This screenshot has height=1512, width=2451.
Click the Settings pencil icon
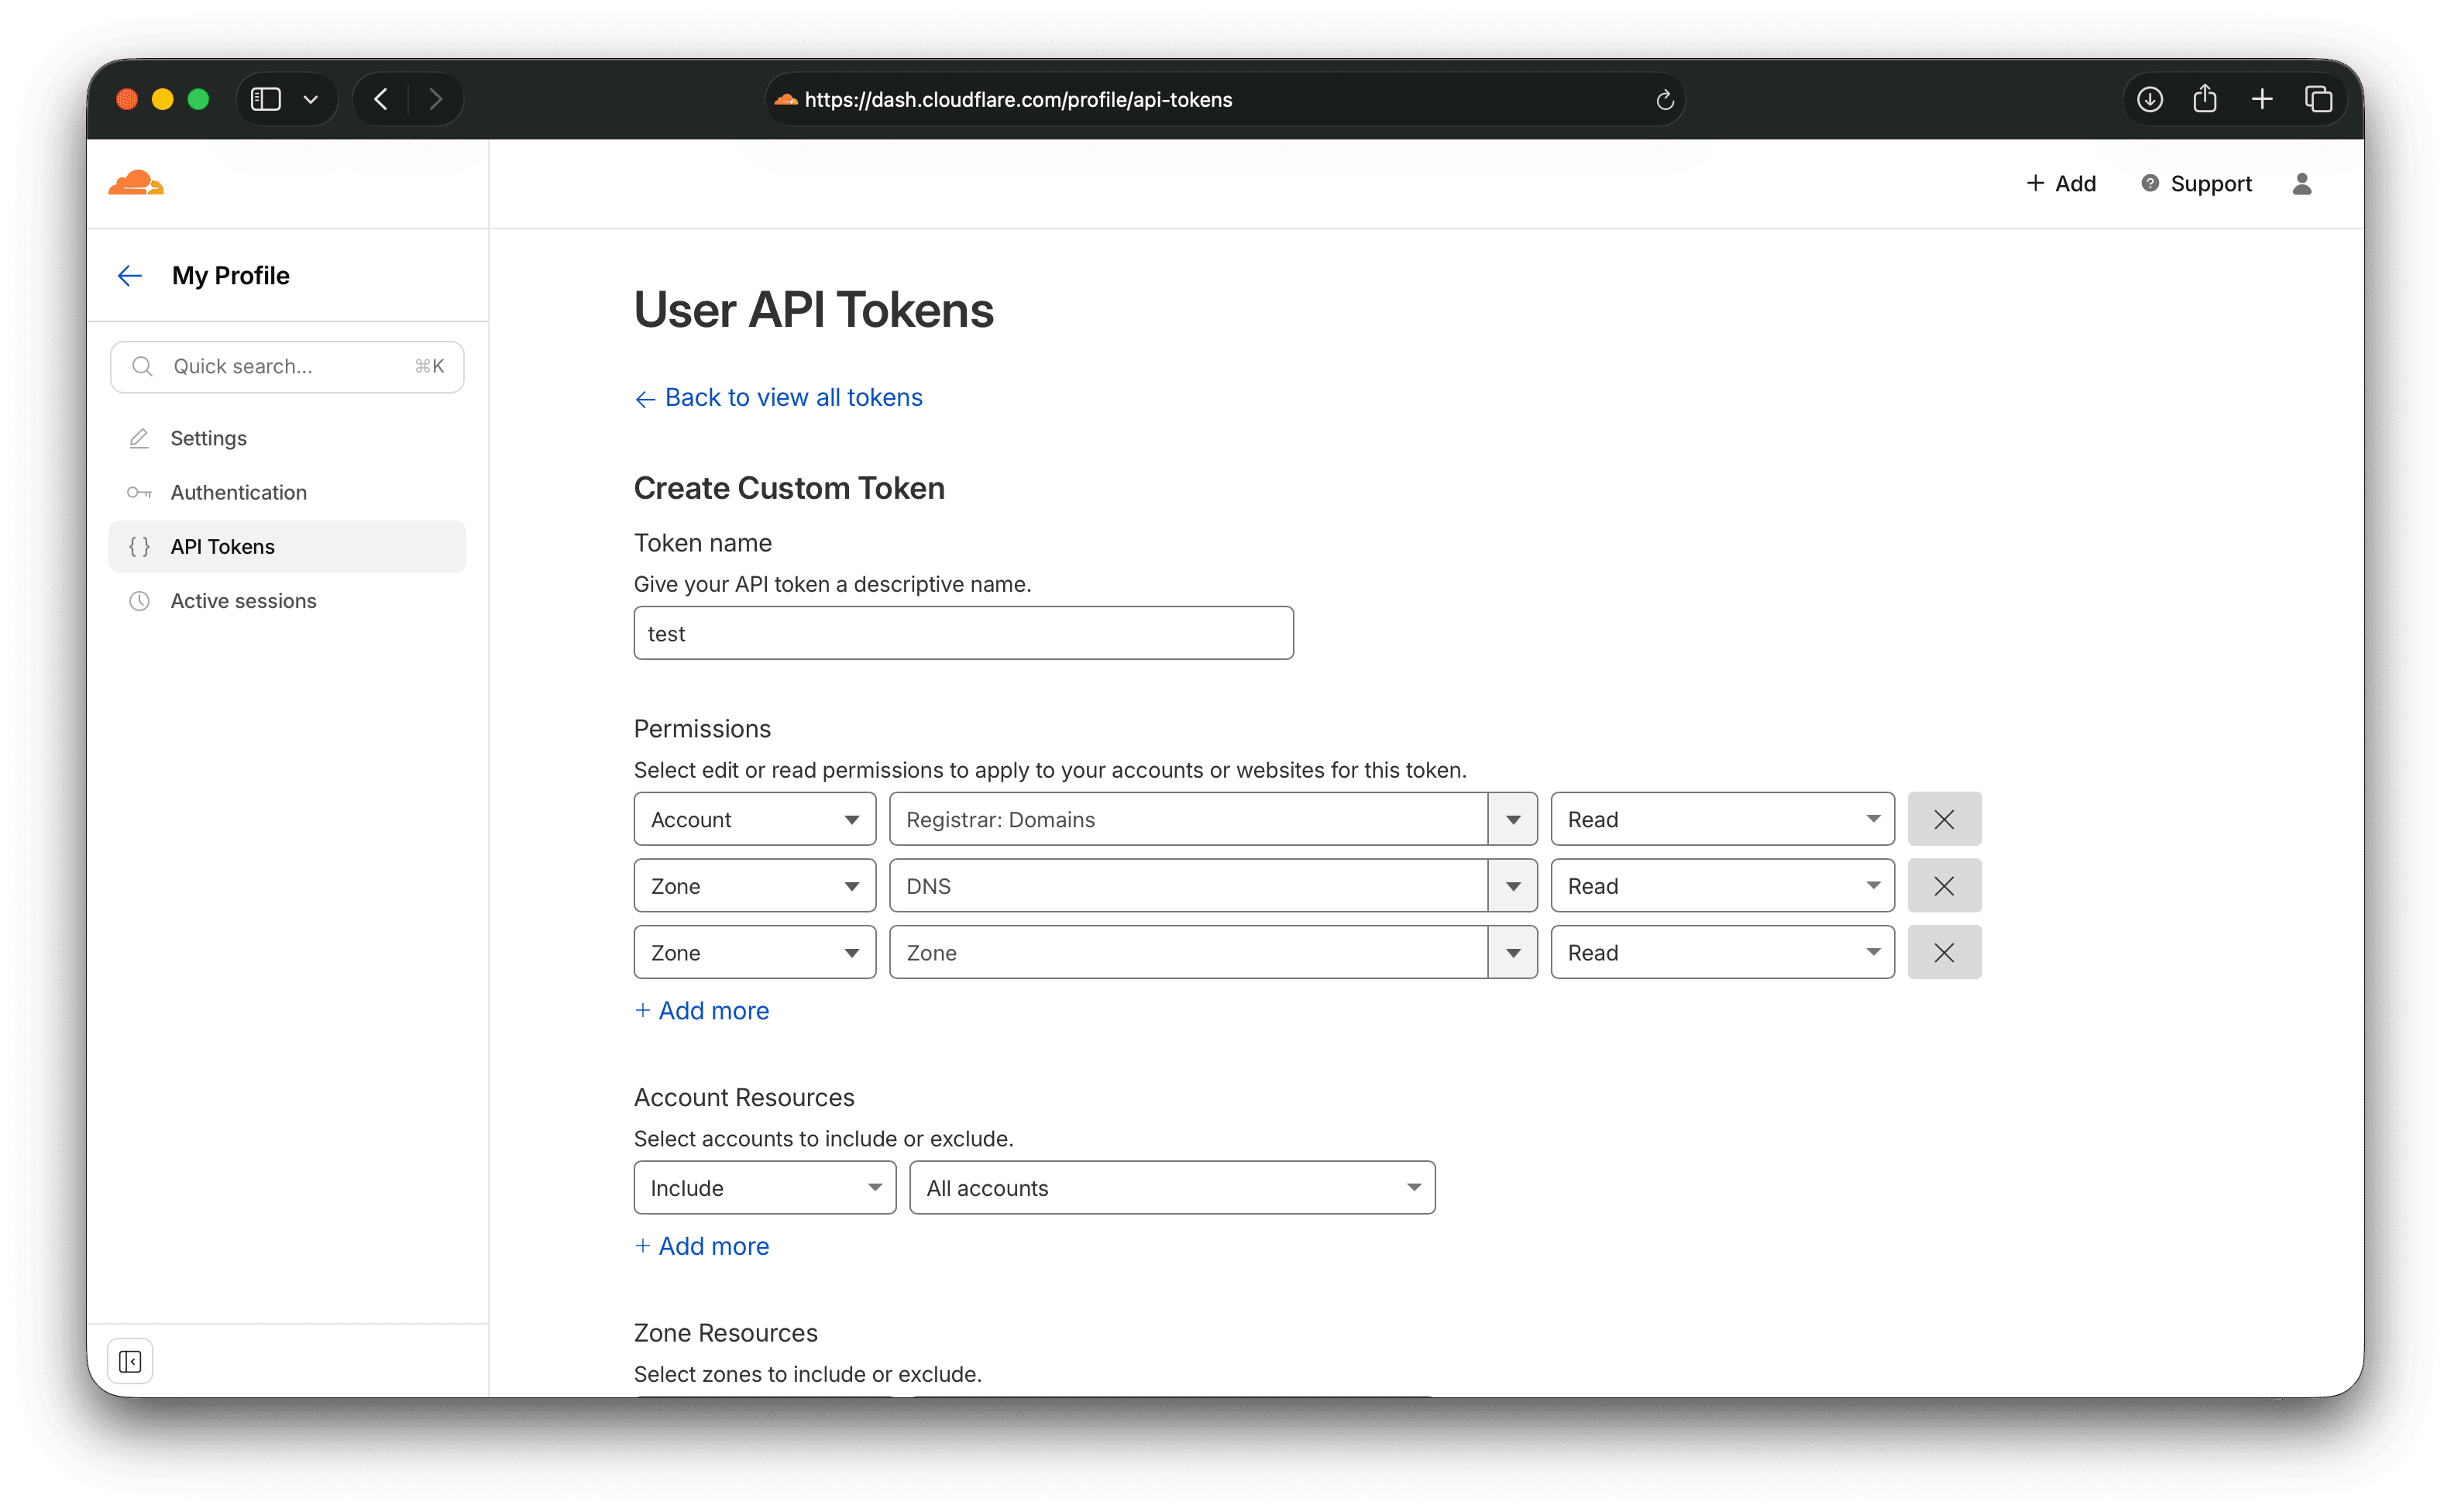139,438
